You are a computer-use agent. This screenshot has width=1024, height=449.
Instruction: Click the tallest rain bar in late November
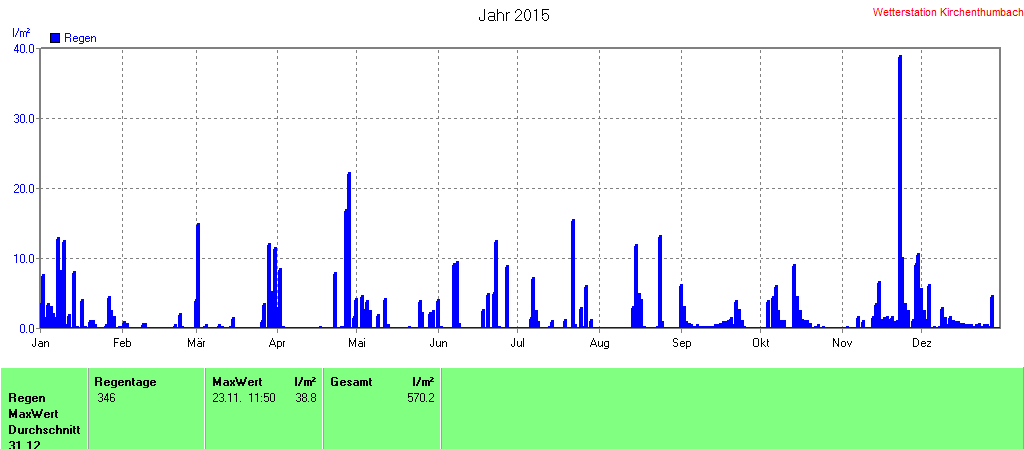[x=900, y=190]
